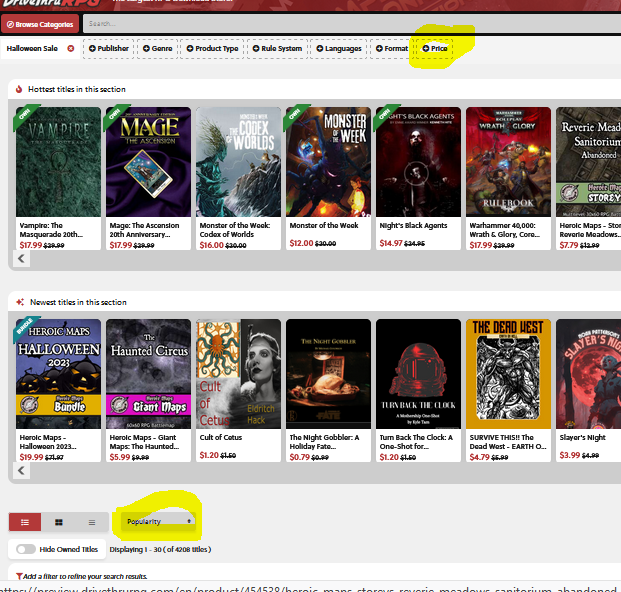This screenshot has height=592, width=621.
Task: Click the $0.79 price text
Action: tap(299, 457)
